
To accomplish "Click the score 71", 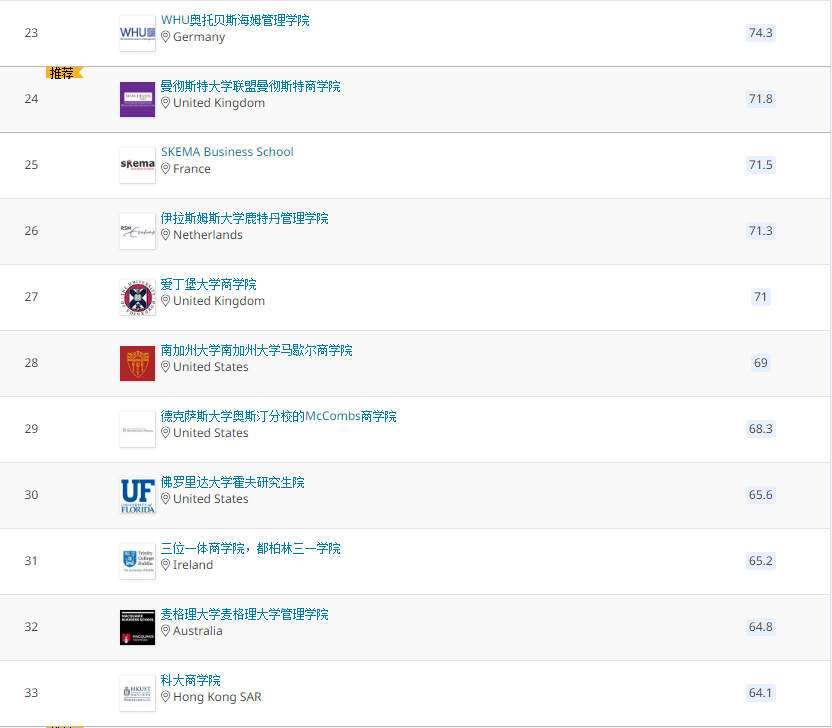I will [x=760, y=297].
